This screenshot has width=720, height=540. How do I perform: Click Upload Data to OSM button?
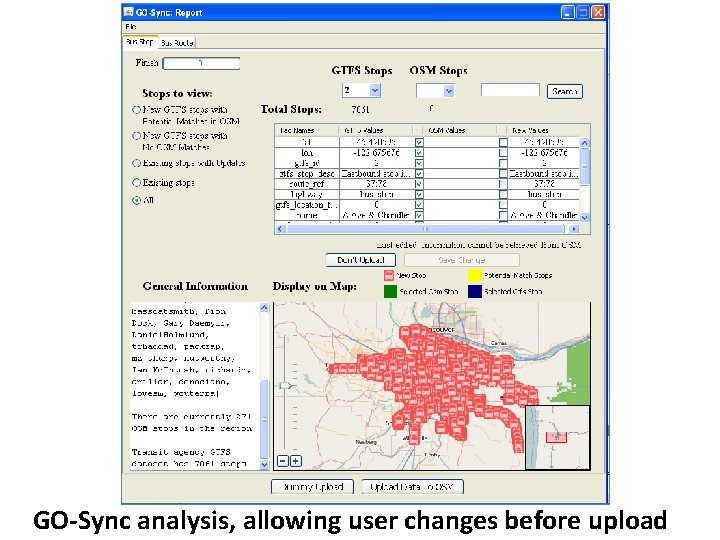point(412,487)
